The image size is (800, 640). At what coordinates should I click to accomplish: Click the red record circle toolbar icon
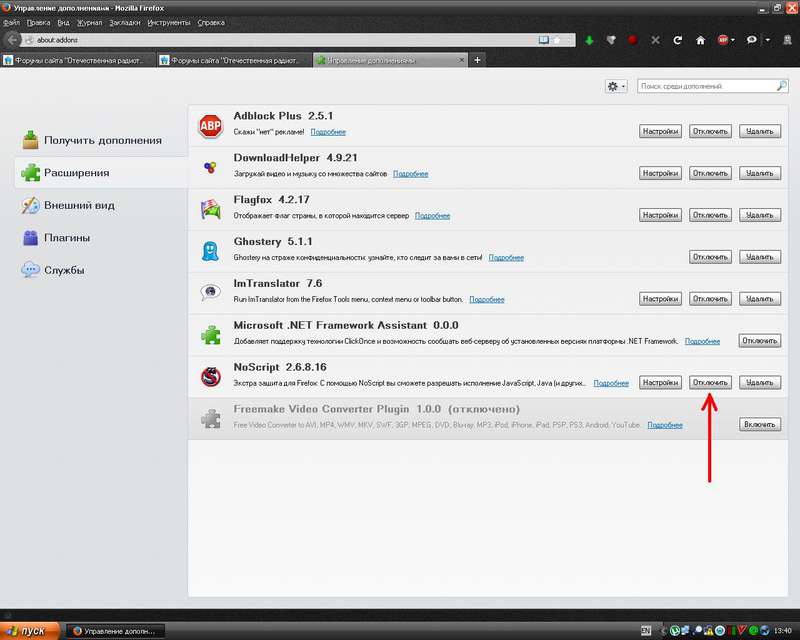coord(632,40)
